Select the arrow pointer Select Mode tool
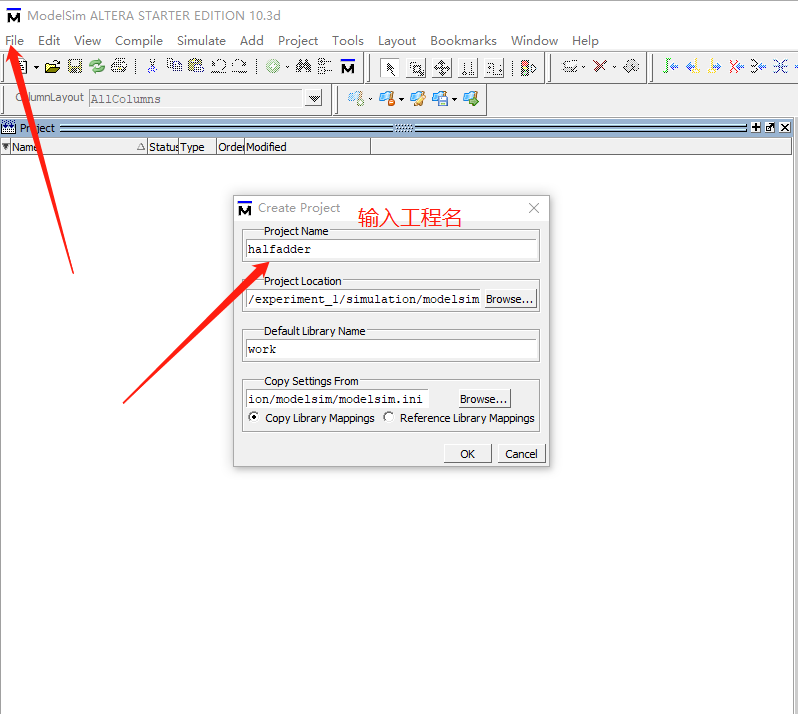The height and width of the screenshot is (714, 798). (x=390, y=68)
